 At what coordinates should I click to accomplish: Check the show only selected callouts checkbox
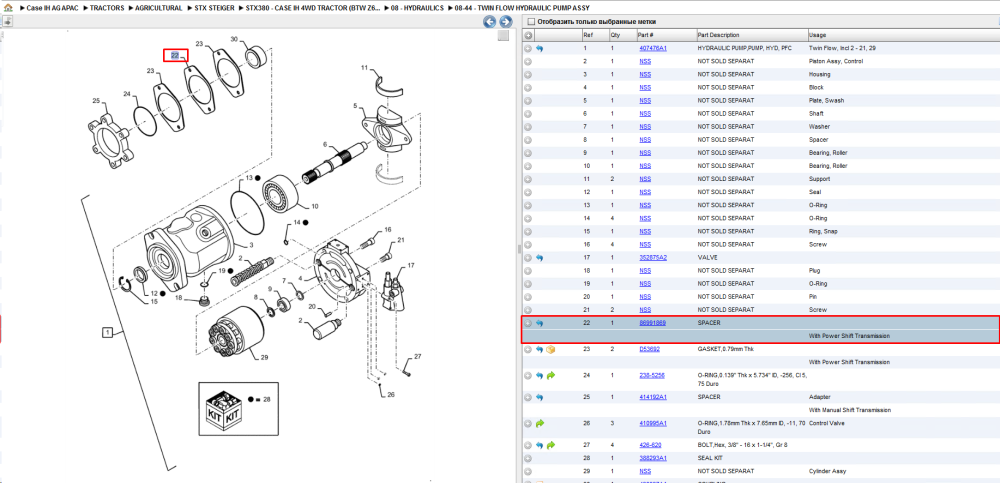[531, 22]
